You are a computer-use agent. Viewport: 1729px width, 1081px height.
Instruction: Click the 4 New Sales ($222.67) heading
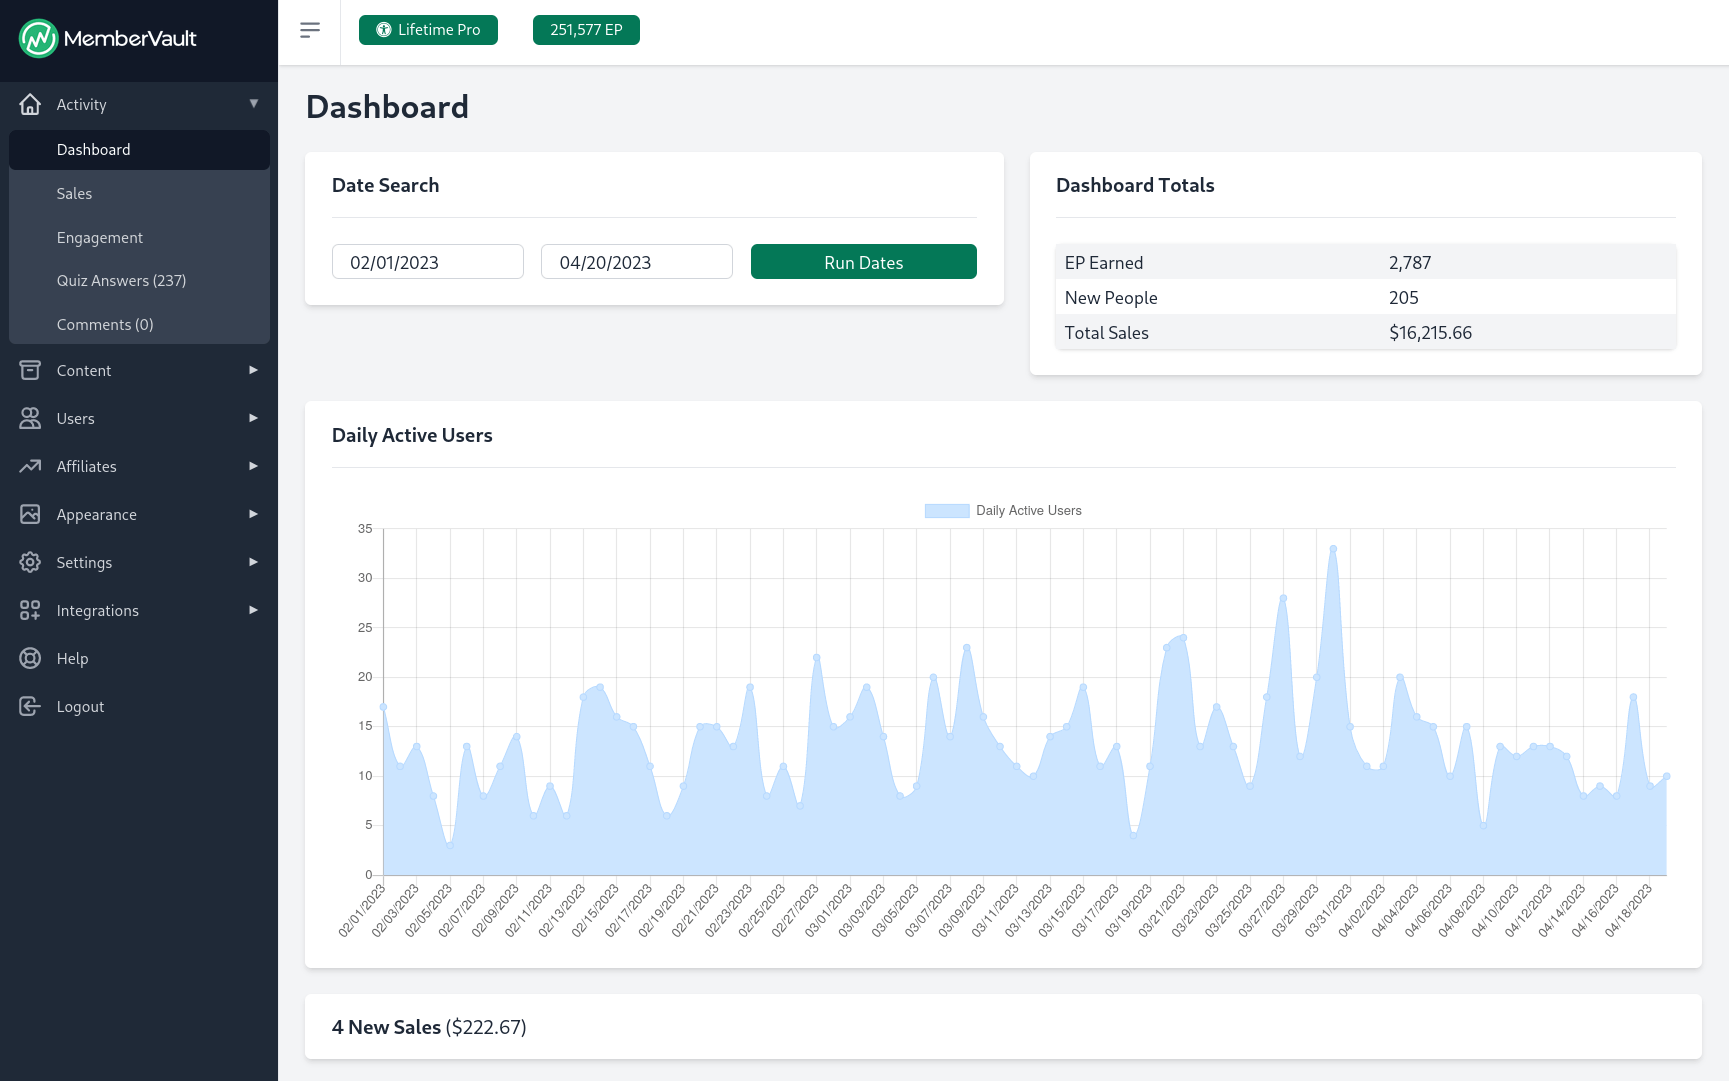click(x=429, y=1028)
